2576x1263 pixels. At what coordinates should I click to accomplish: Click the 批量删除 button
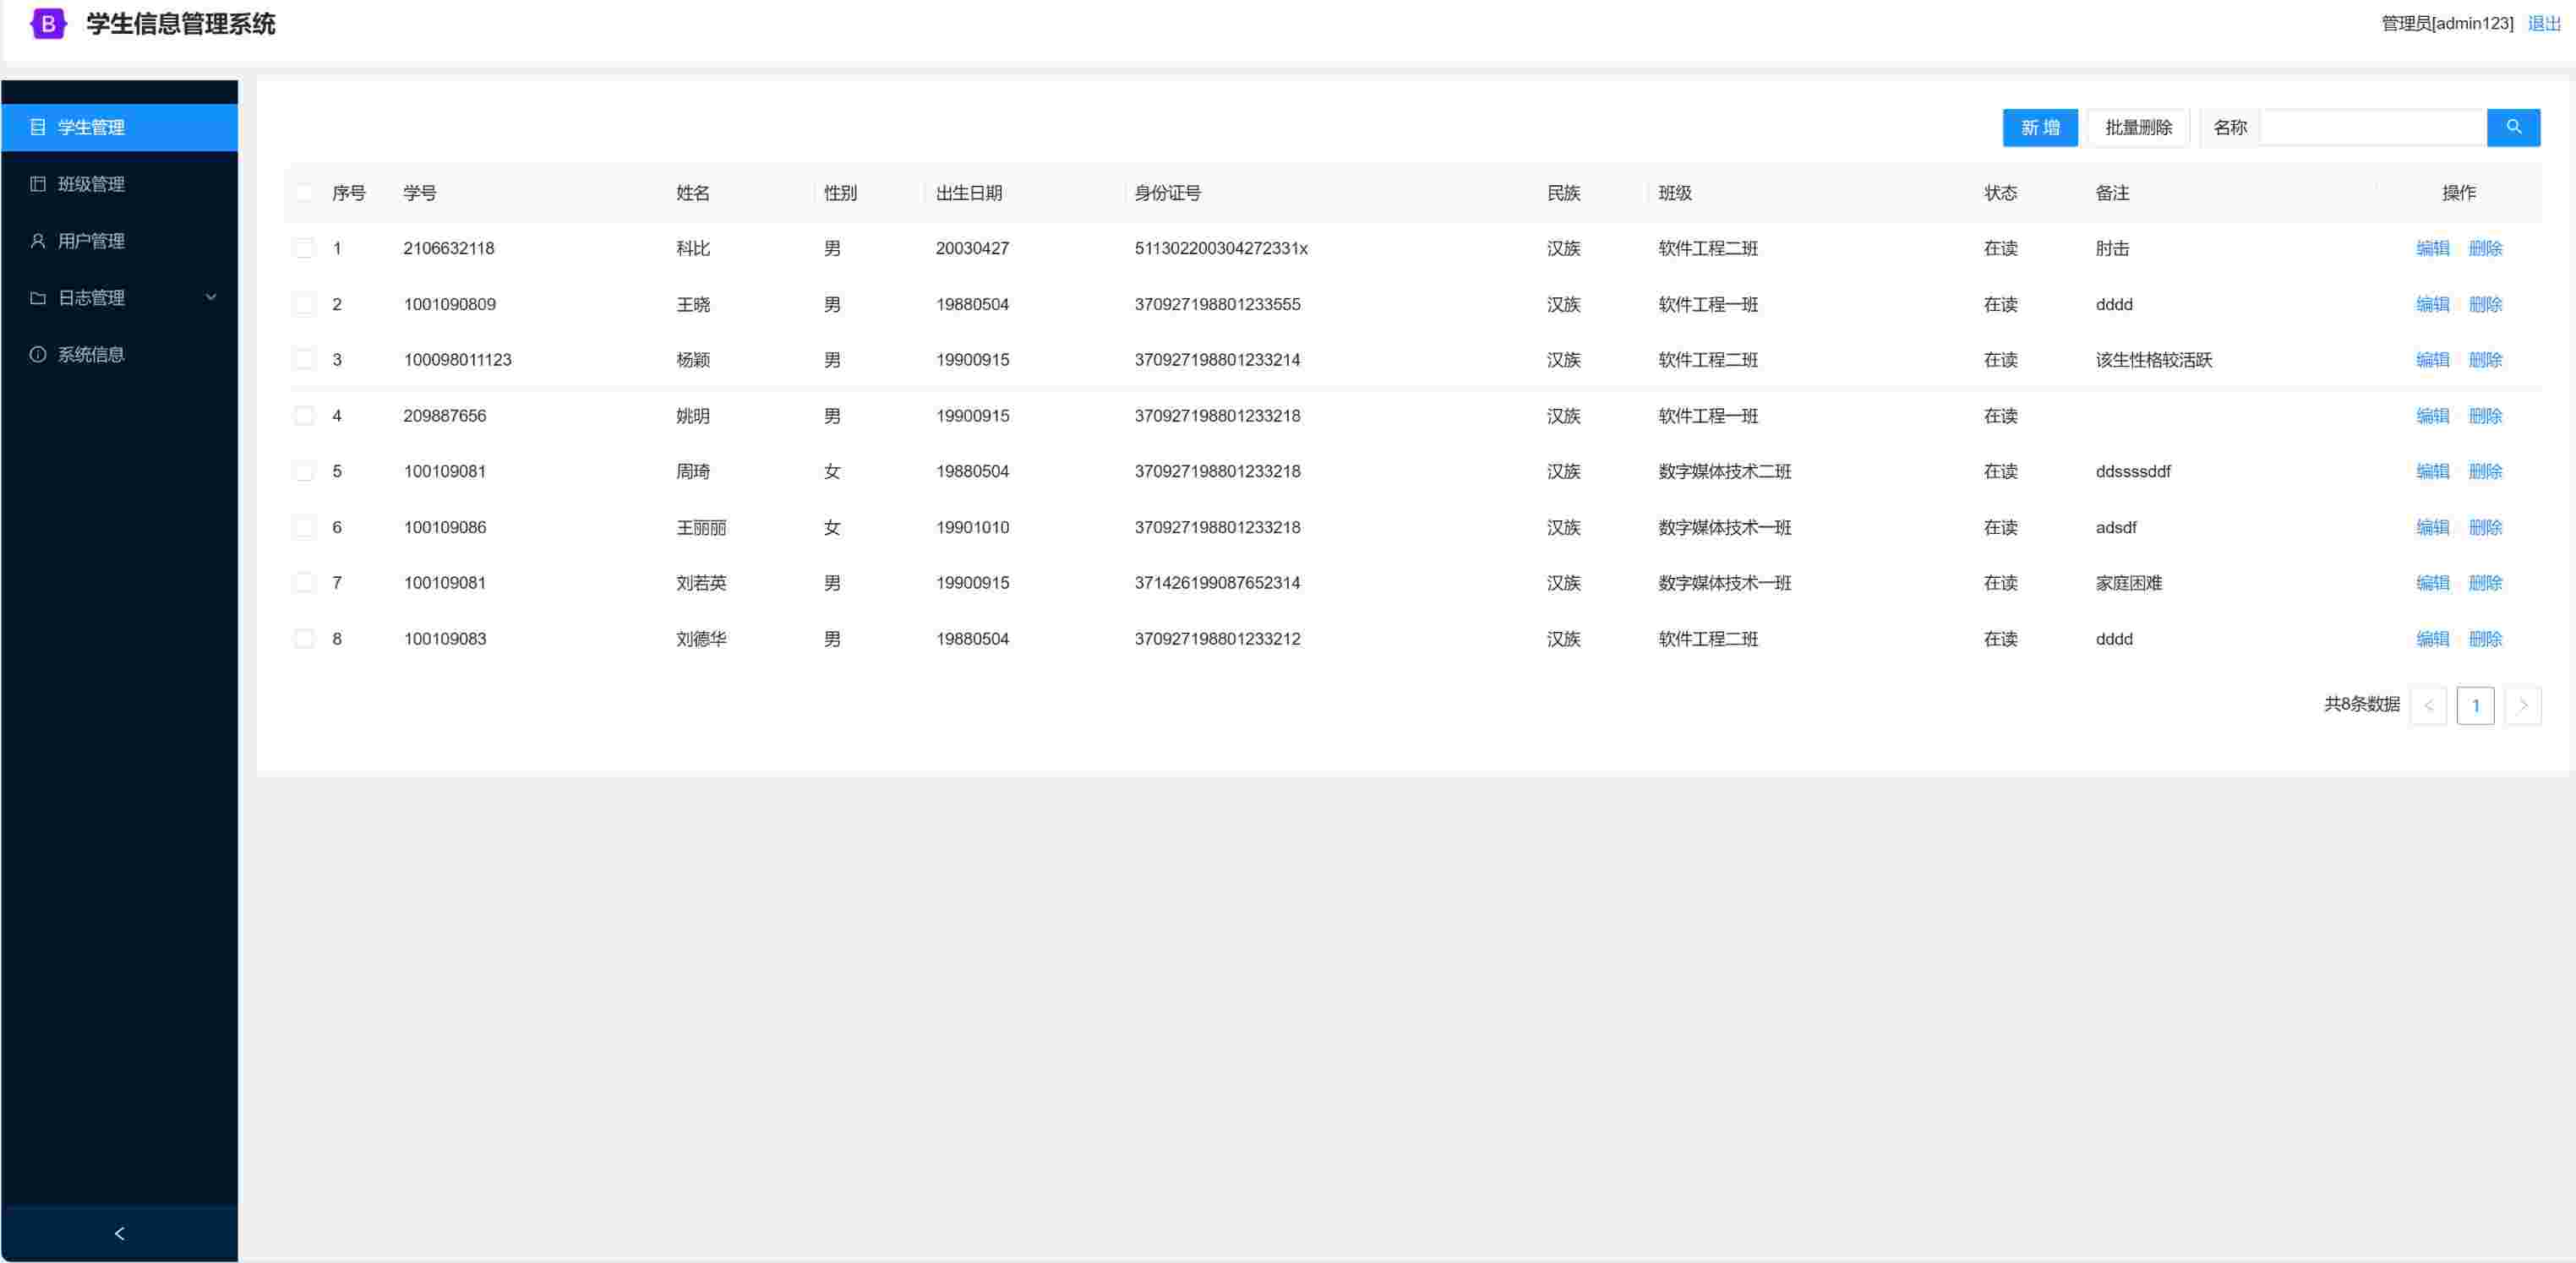point(2138,127)
